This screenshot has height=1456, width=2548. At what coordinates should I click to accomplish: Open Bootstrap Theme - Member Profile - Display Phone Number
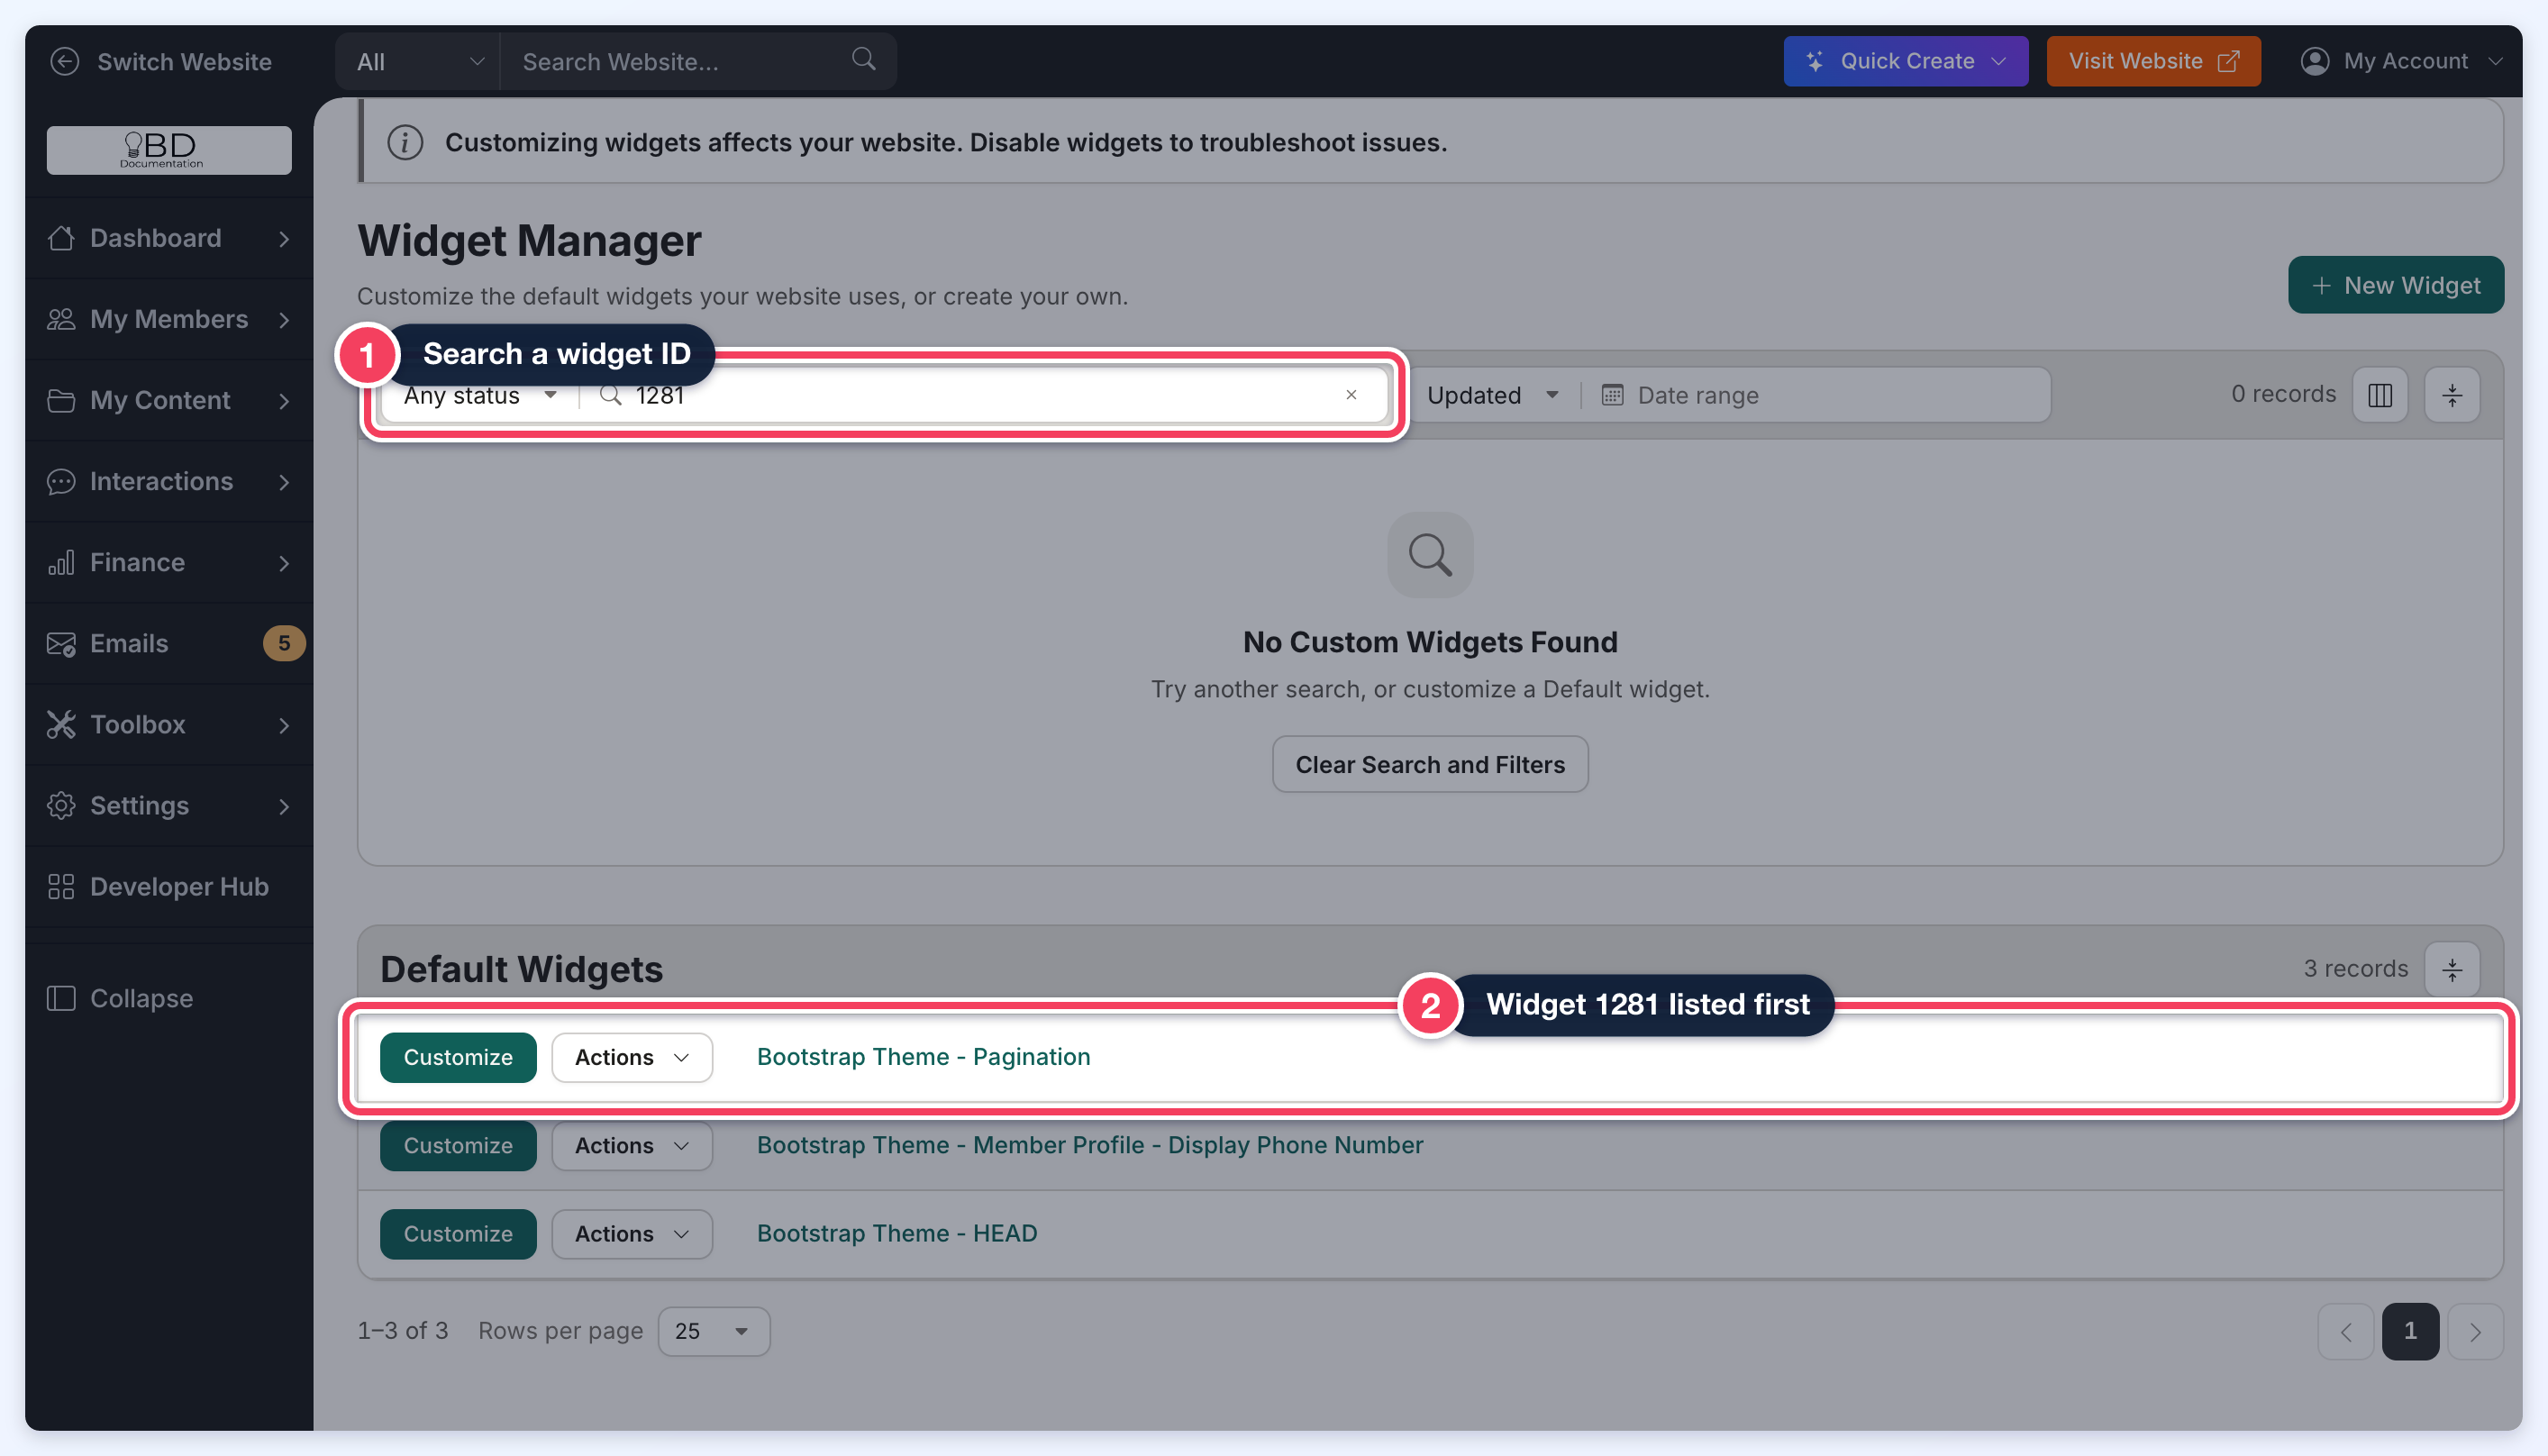1089,1144
